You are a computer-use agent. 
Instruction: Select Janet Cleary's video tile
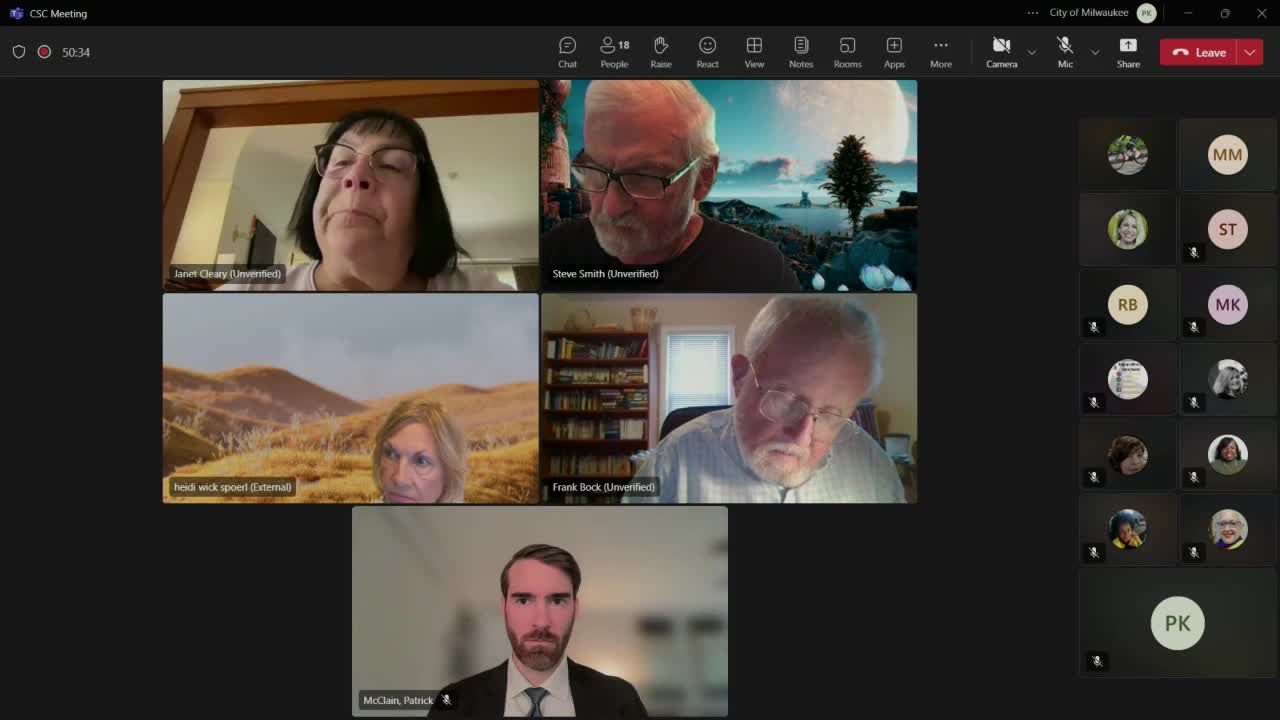tap(351, 185)
